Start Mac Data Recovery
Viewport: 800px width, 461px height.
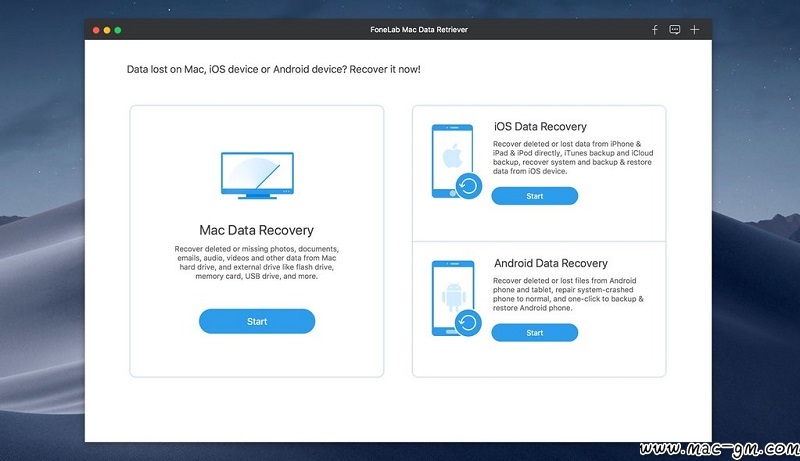tap(257, 321)
